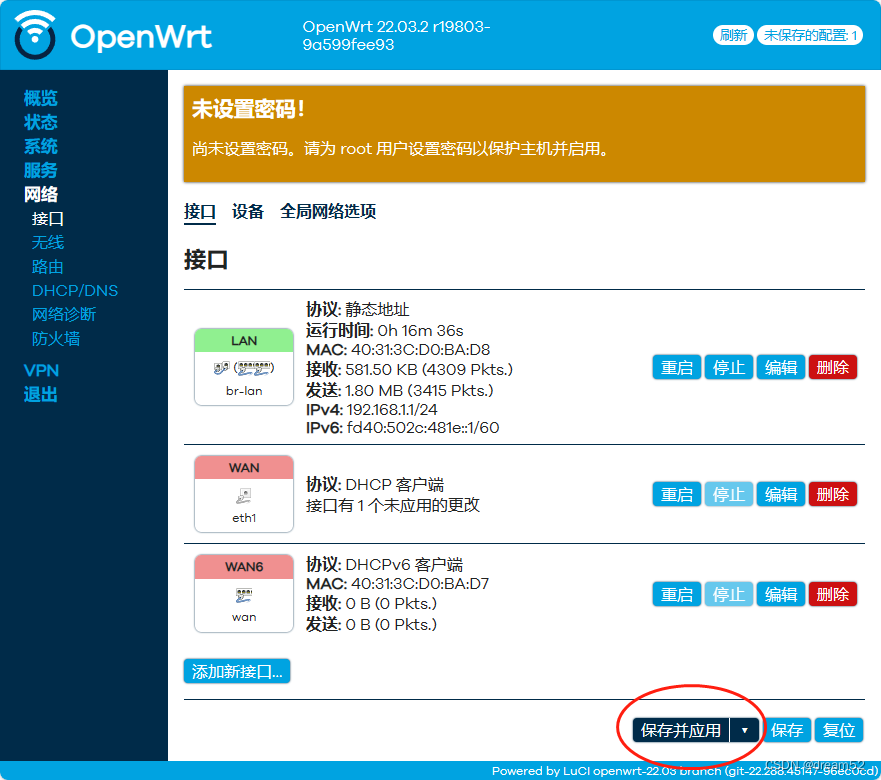881x780 pixels.
Task: Click 保存并应用 to save and apply
Action: (681, 730)
